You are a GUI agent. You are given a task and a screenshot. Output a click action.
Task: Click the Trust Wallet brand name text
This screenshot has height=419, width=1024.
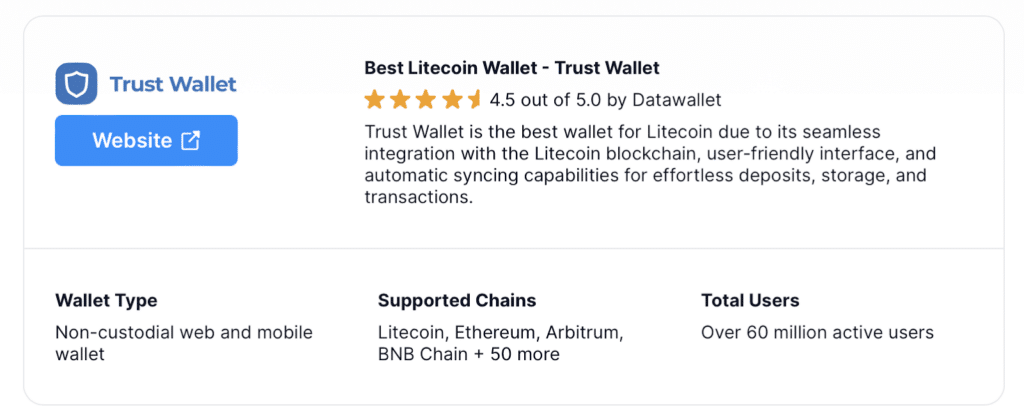coord(173,84)
